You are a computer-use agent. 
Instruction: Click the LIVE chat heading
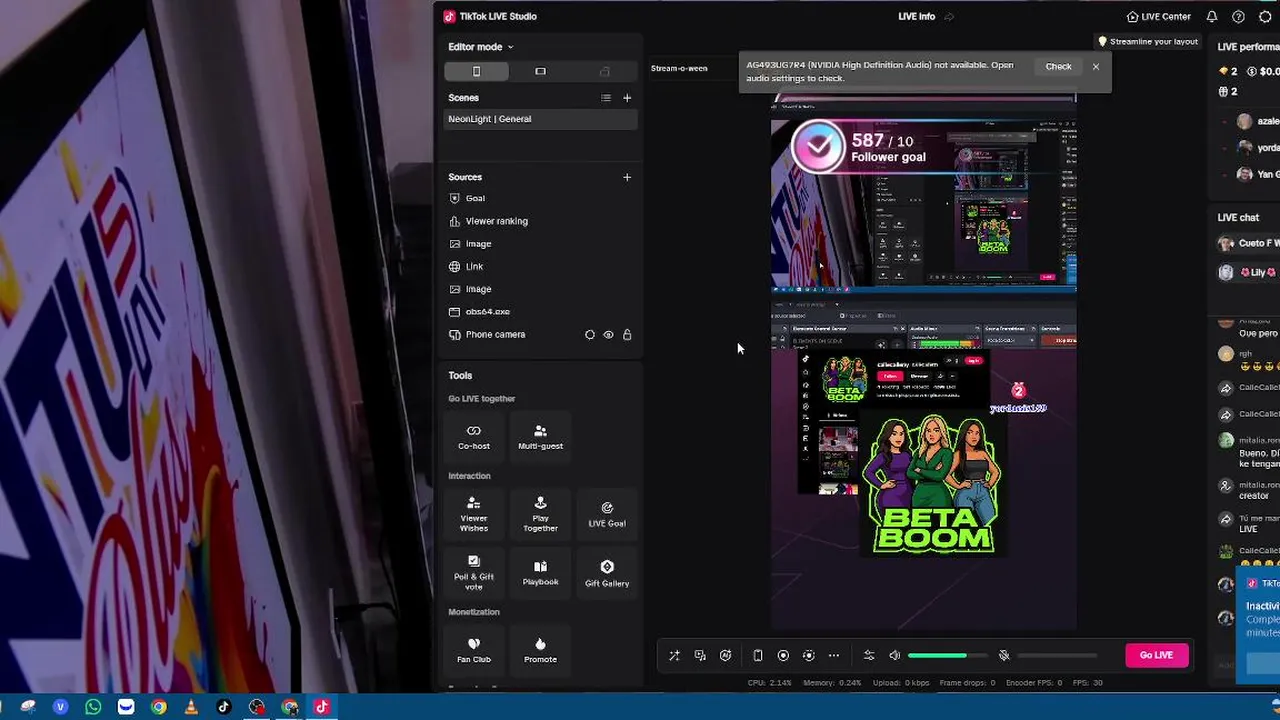(x=1238, y=217)
